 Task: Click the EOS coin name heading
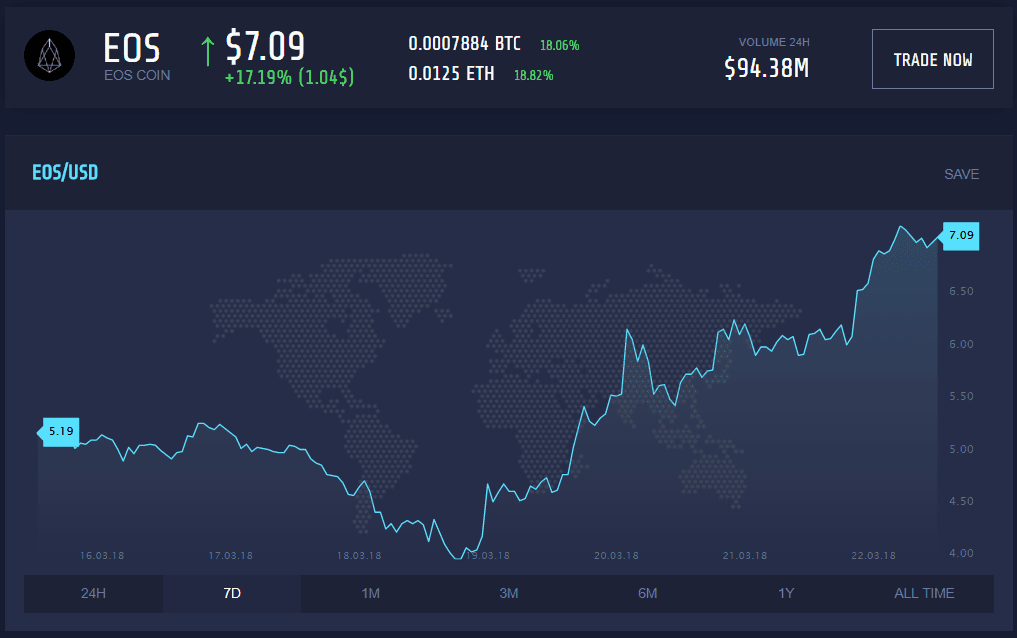coord(132,49)
